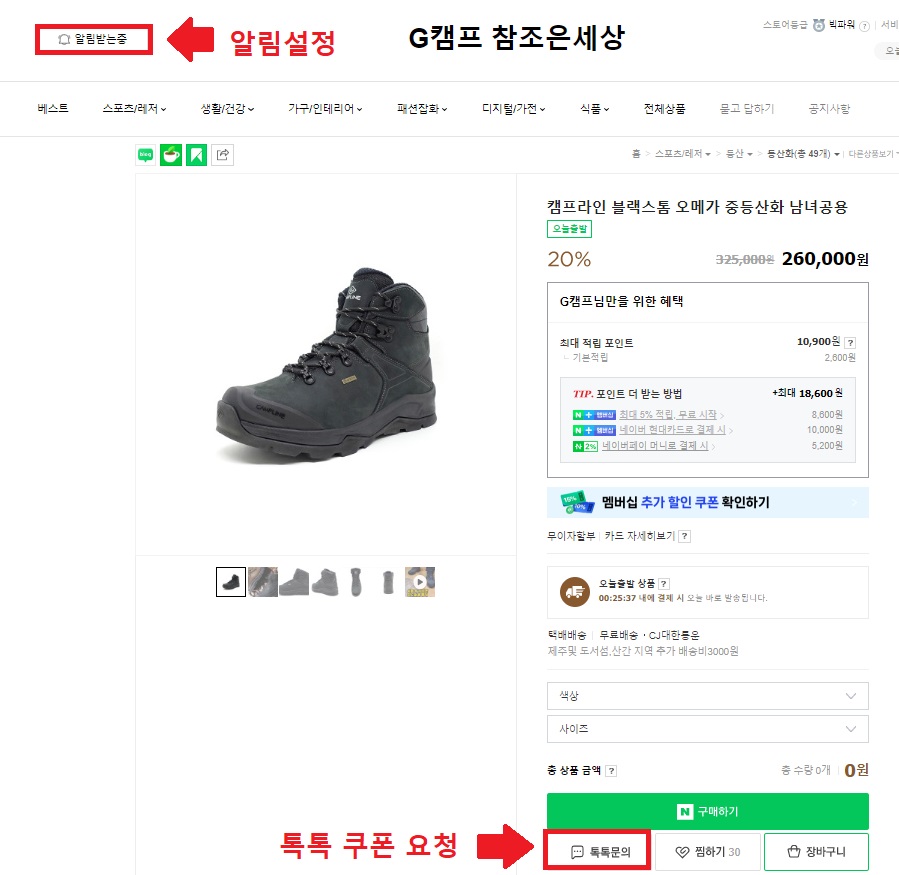Select the second shoe thumbnail image
899x875 pixels.
click(x=263, y=582)
